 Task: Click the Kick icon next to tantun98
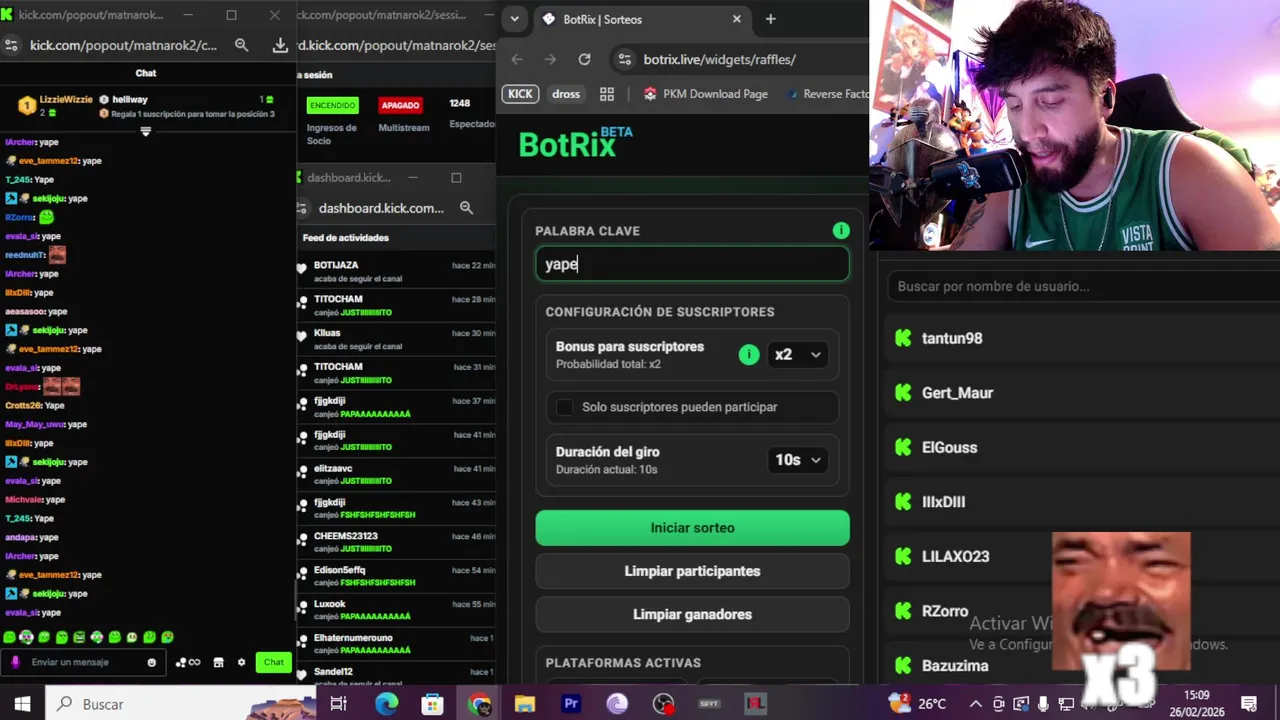tap(903, 338)
